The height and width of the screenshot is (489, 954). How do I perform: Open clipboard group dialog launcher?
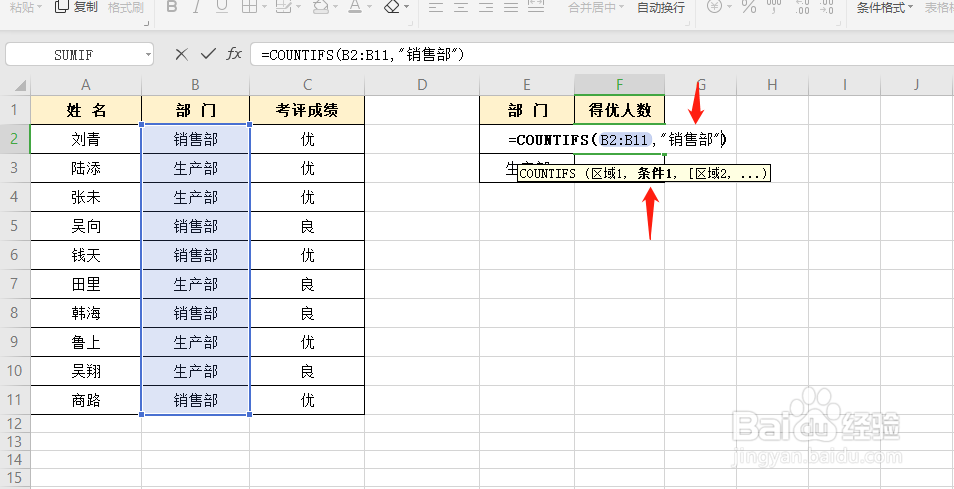(146, 23)
